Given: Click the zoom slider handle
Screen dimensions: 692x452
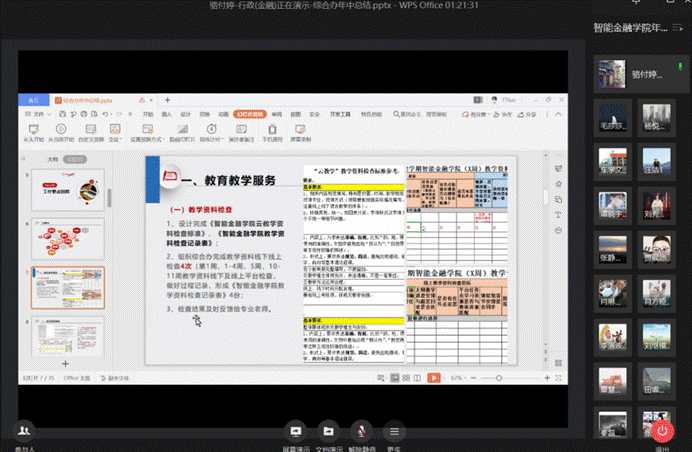Looking at the screenshot, I should coord(499,378).
